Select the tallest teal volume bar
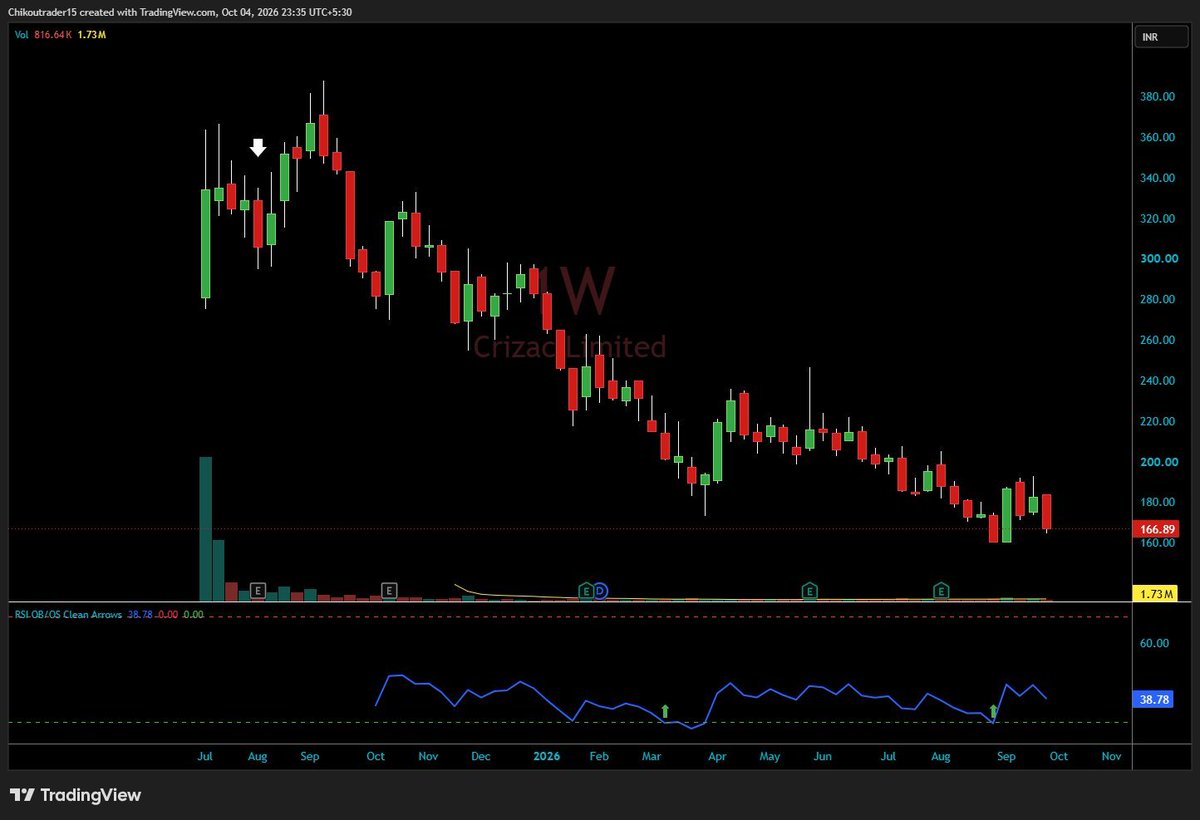 [x=205, y=528]
